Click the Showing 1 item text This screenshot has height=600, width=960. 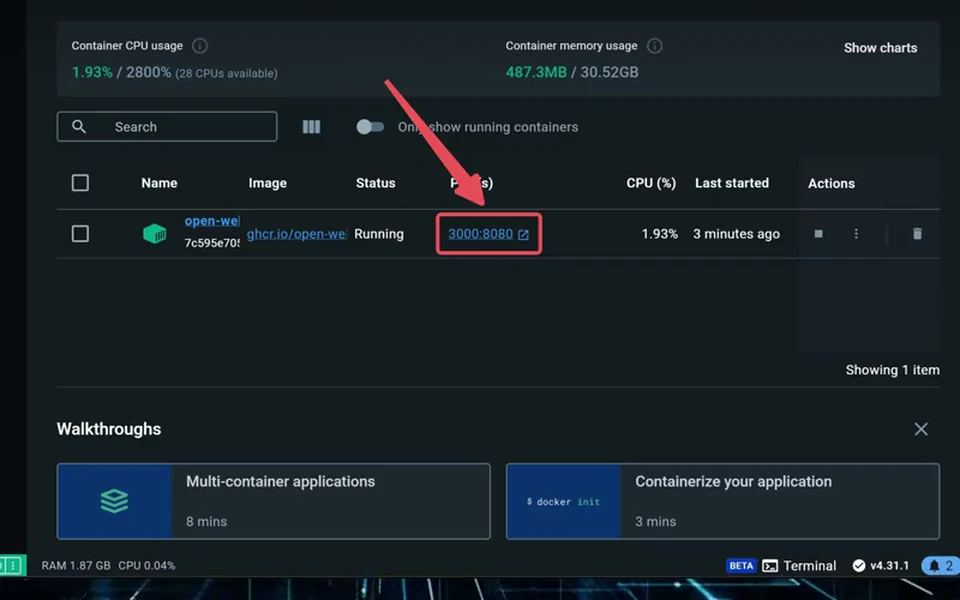[893, 370]
